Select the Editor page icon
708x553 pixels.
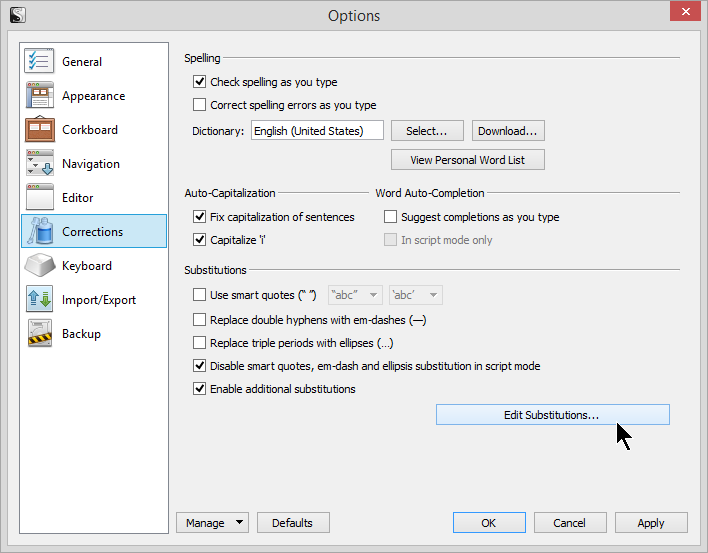(x=39, y=198)
